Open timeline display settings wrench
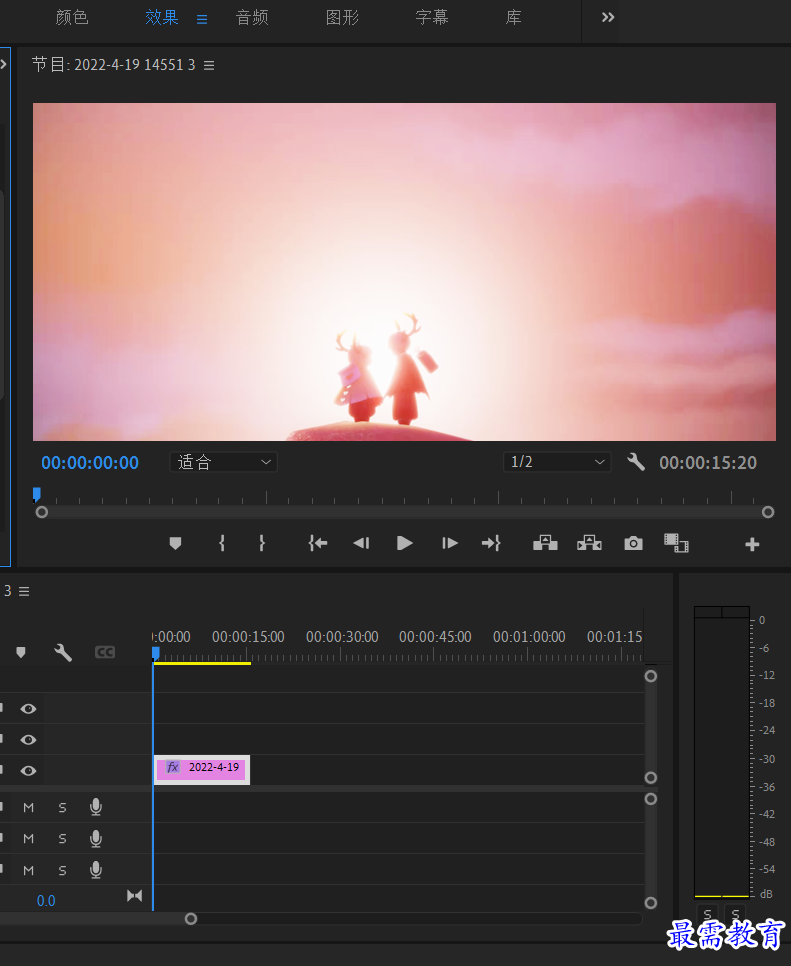This screenshot has width=791, height=966. [x=63, y=652]
